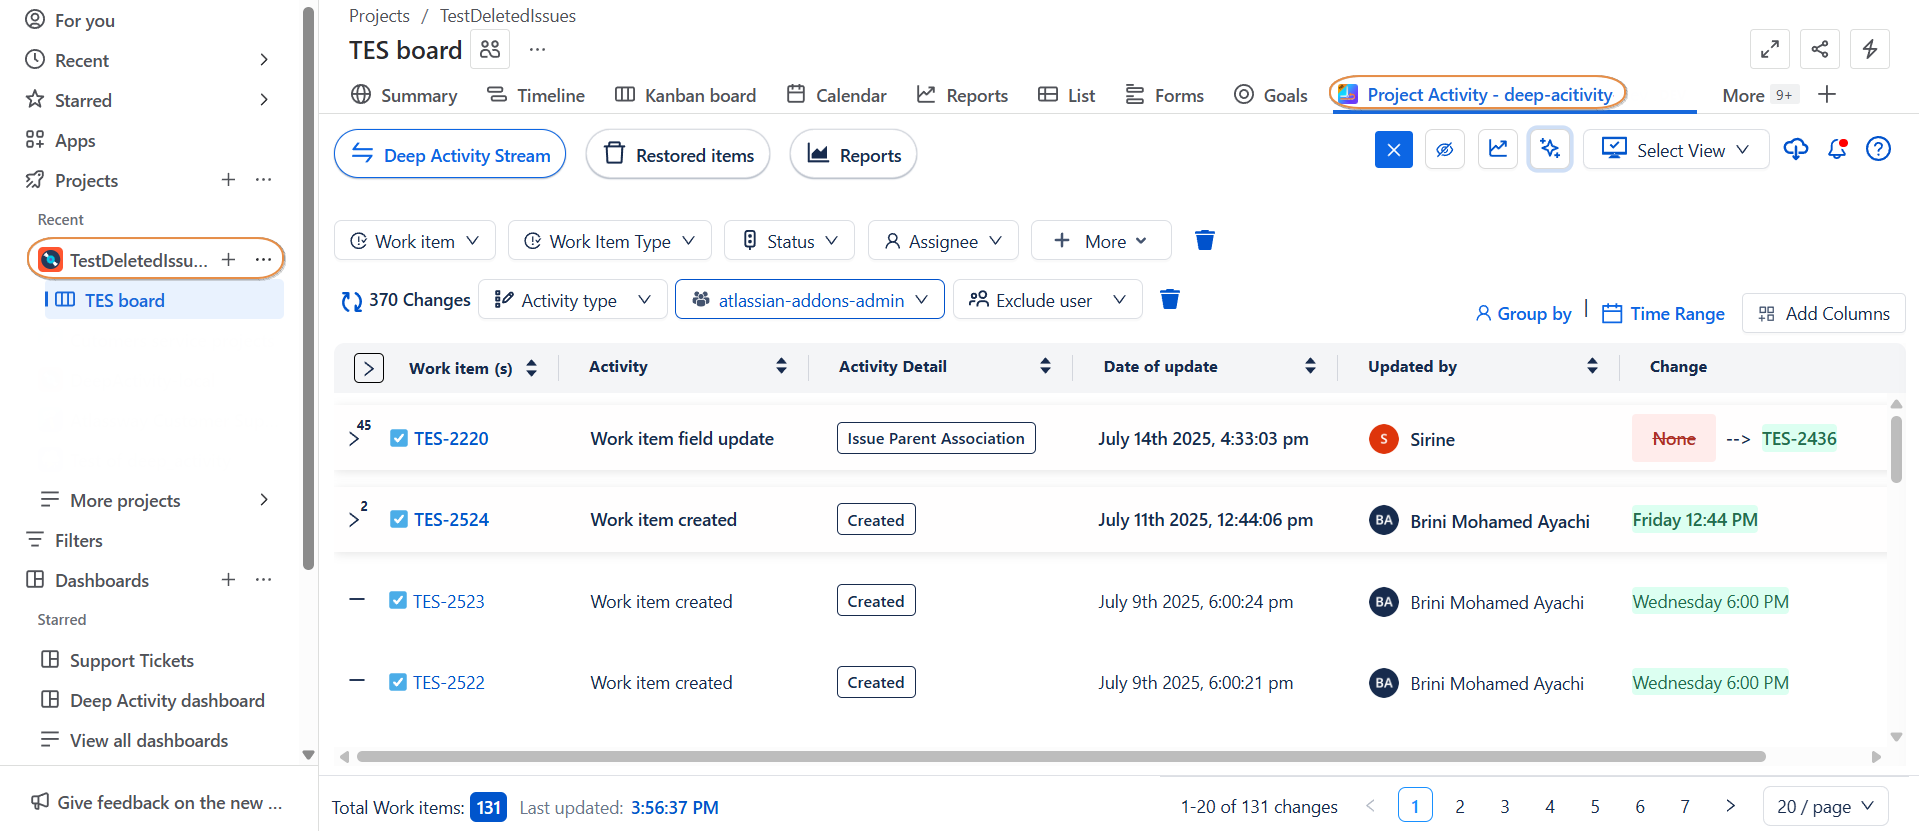The width and height of the screenshot is (1919, 831).
Task: Click the horizontal scrollbar below the table
Action: click(1060, 757)
